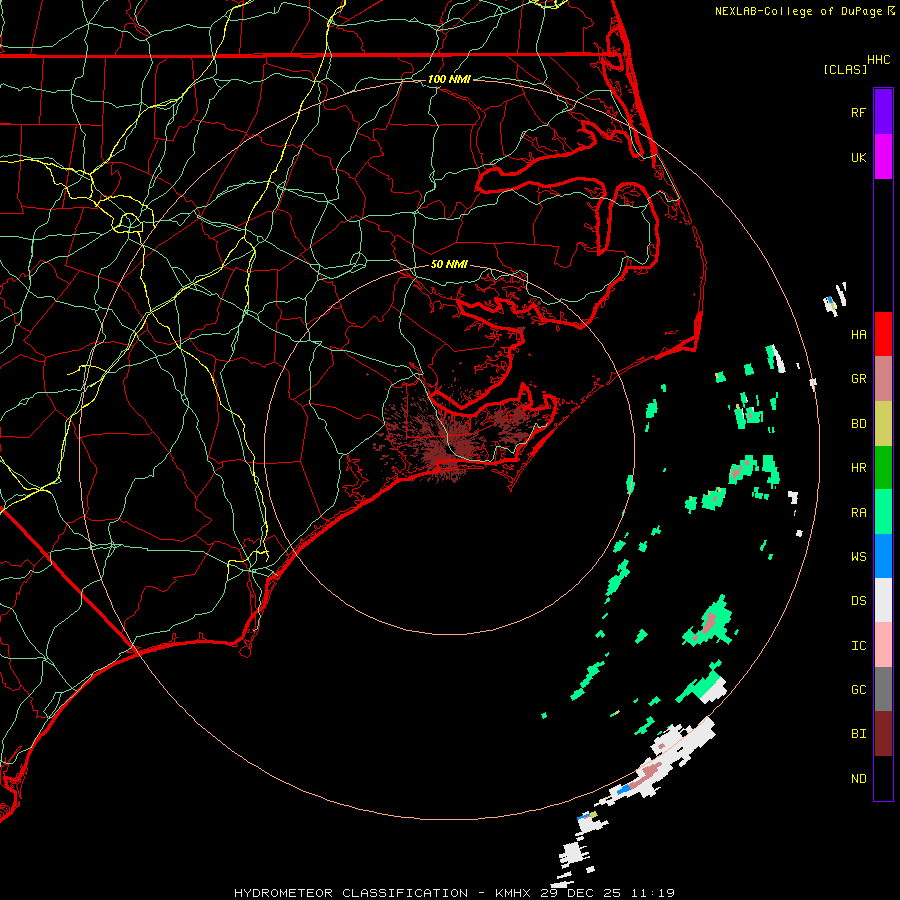Click the HR legend label
This screenshot has height=900, width=900.
pos(858,468)
